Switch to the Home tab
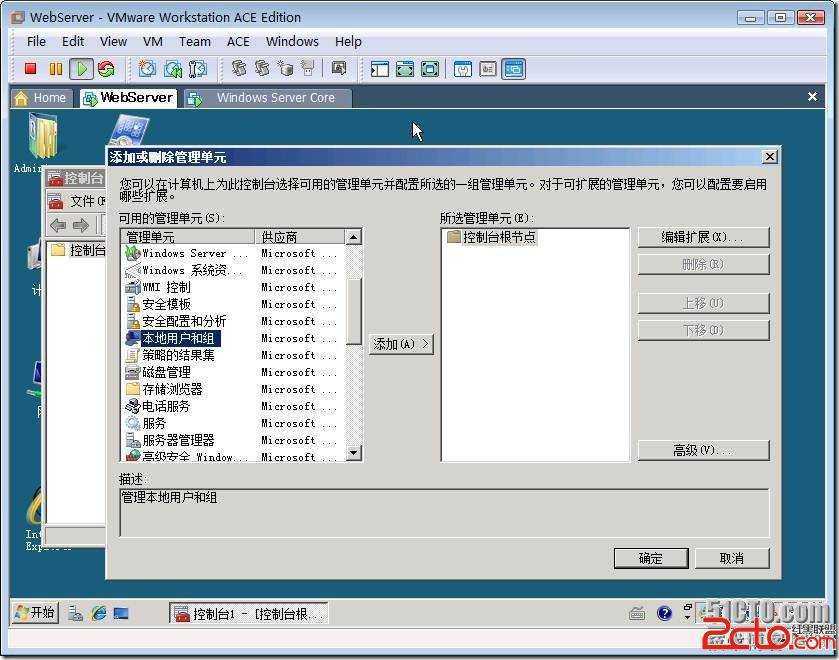The image size is (839, 660). coord(42,98)
